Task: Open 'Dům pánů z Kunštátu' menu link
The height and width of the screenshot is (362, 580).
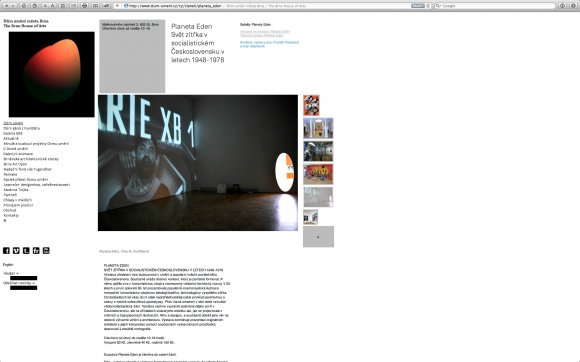Action: click(x=22, y=128)
